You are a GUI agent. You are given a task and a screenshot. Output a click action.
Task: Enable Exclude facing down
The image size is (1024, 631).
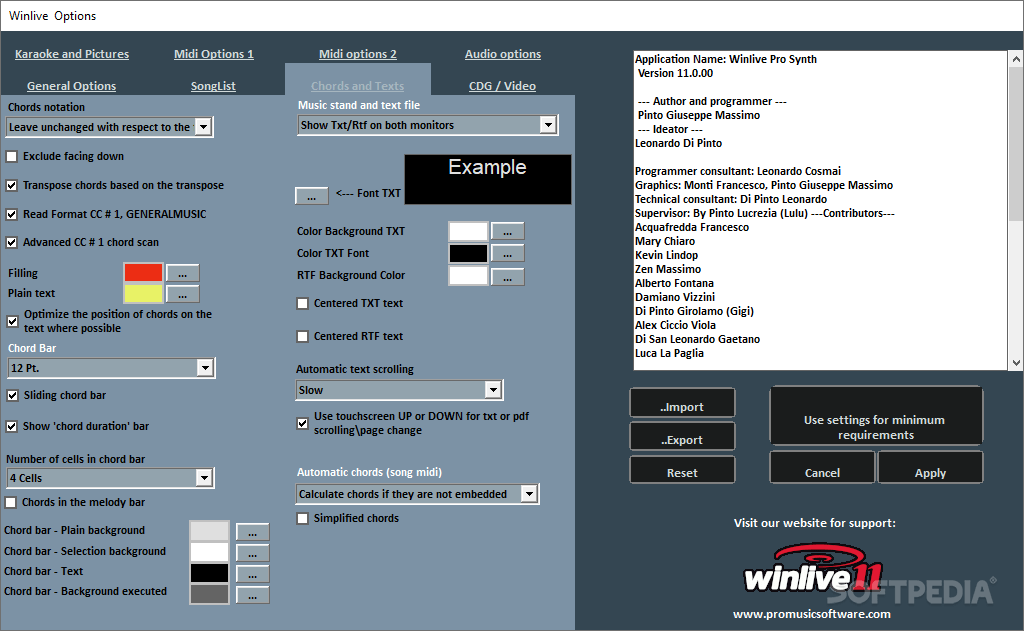[14, 156]
